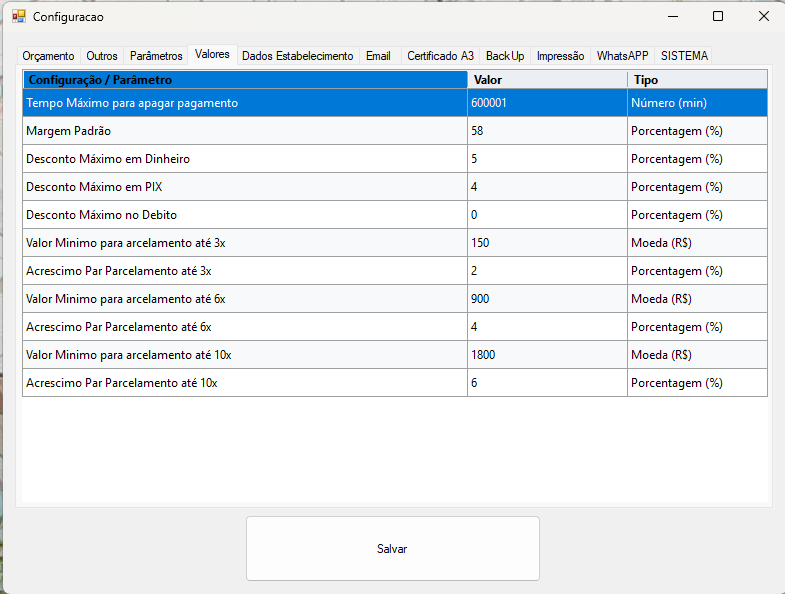Edit the Acrescimo até 3x value 2
The height and width of the screenshot is (594, 785).
coord(547,271)
